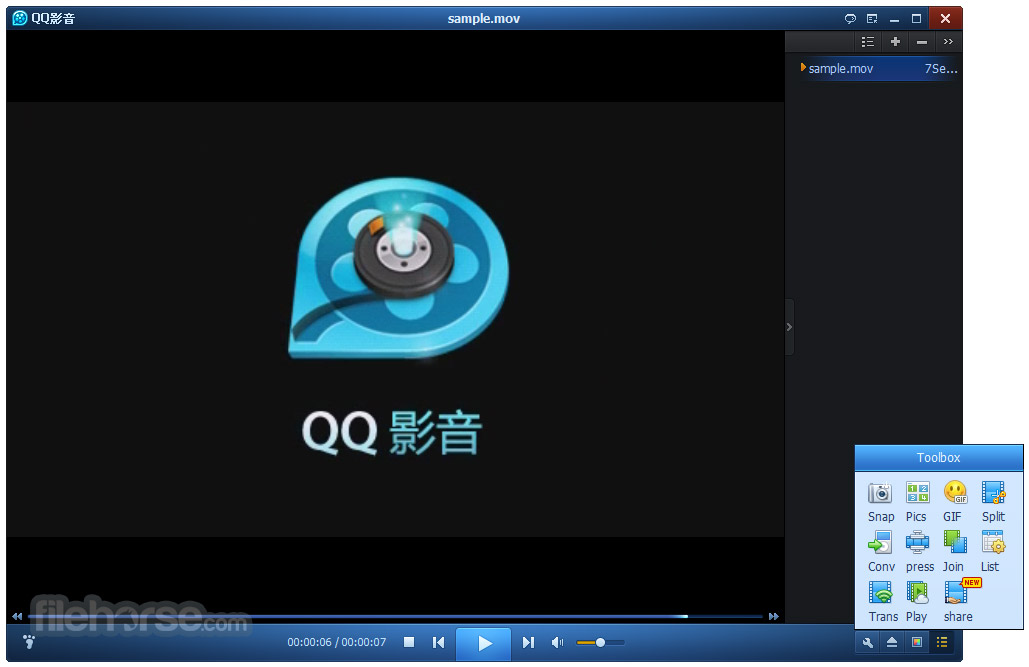Image resolution: width=1029 pixels, height=667 pixels.
Task: Open the feedback speech bubble icon
Action: pos(850,18)
